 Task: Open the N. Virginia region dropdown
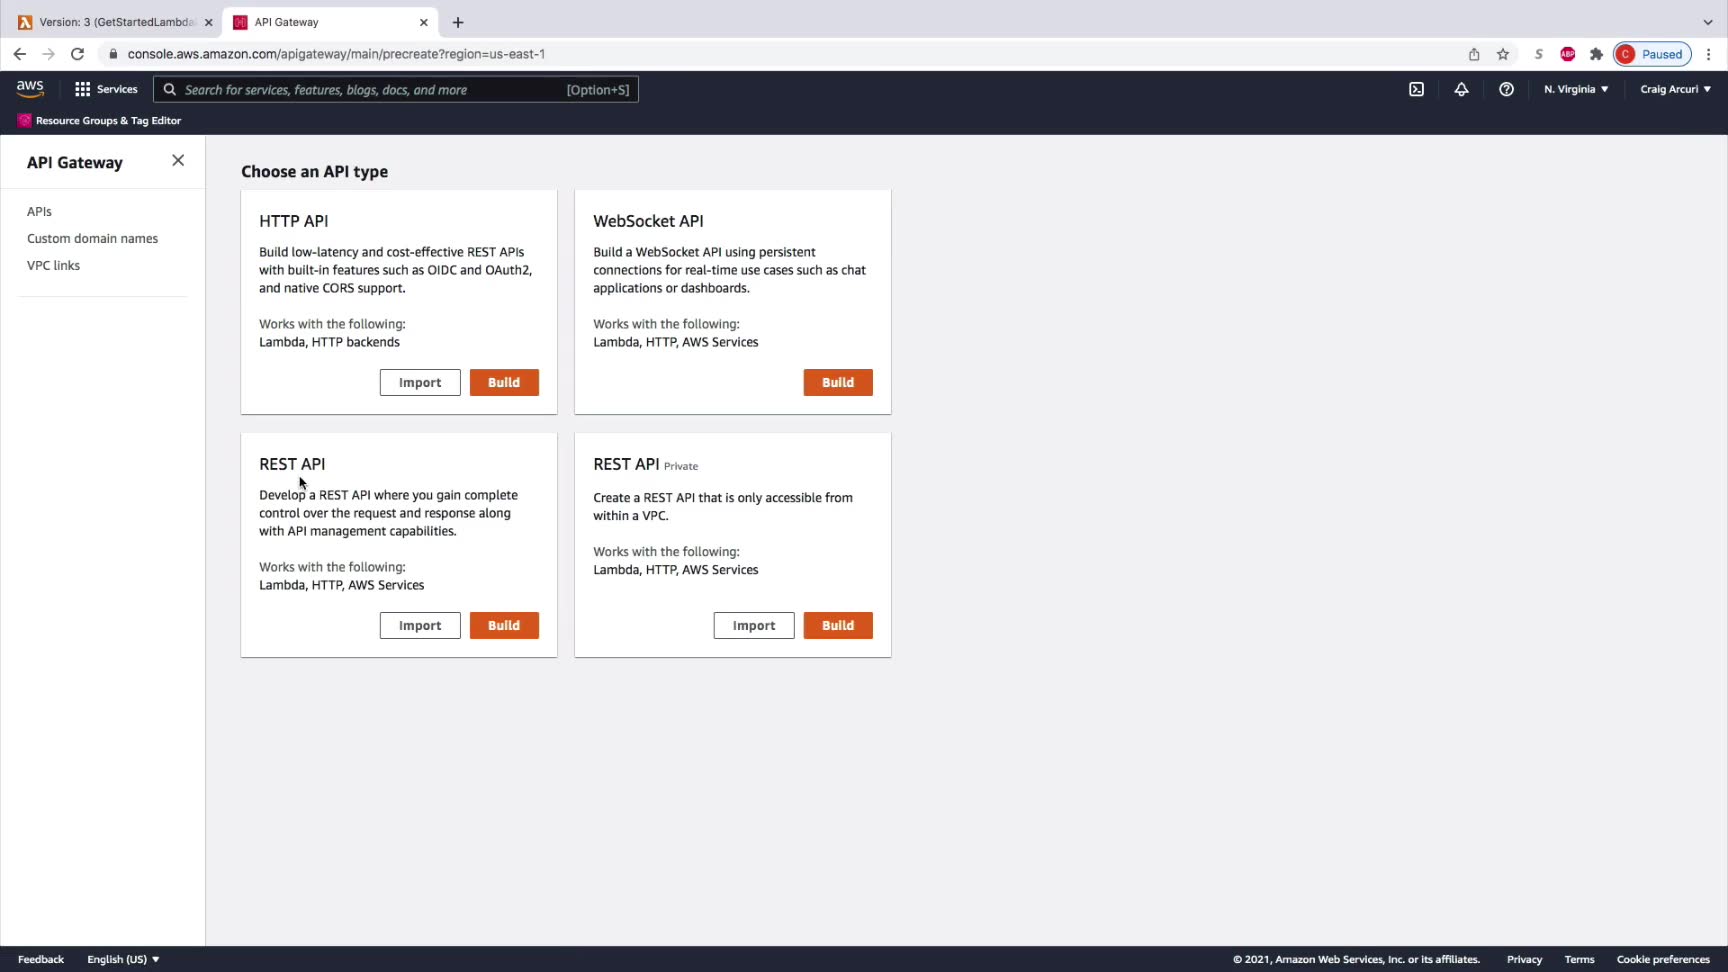coord(1576,89)
